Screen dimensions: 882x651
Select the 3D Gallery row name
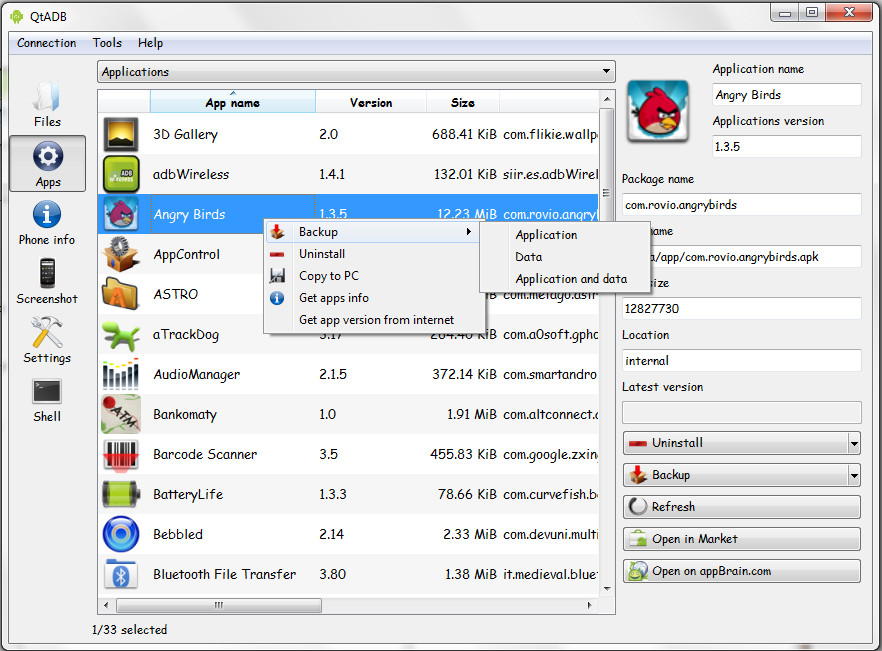[185, 135]
